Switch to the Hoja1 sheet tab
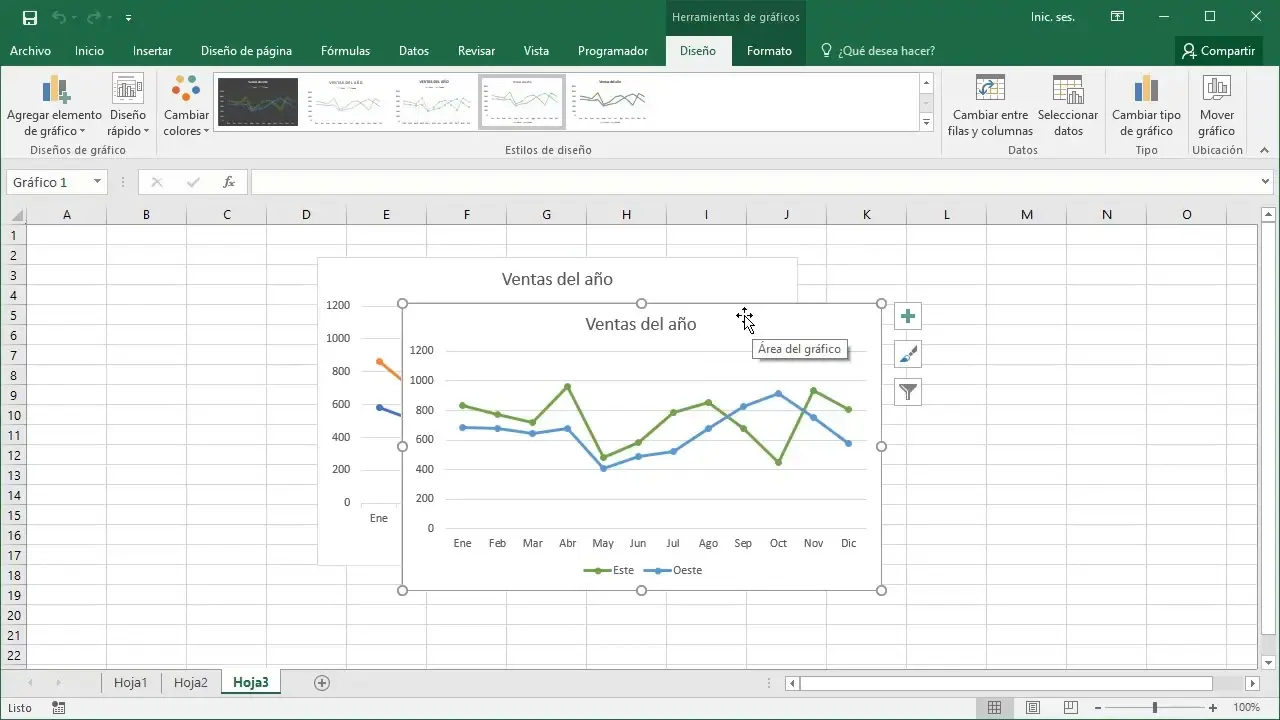 (130, 683)
